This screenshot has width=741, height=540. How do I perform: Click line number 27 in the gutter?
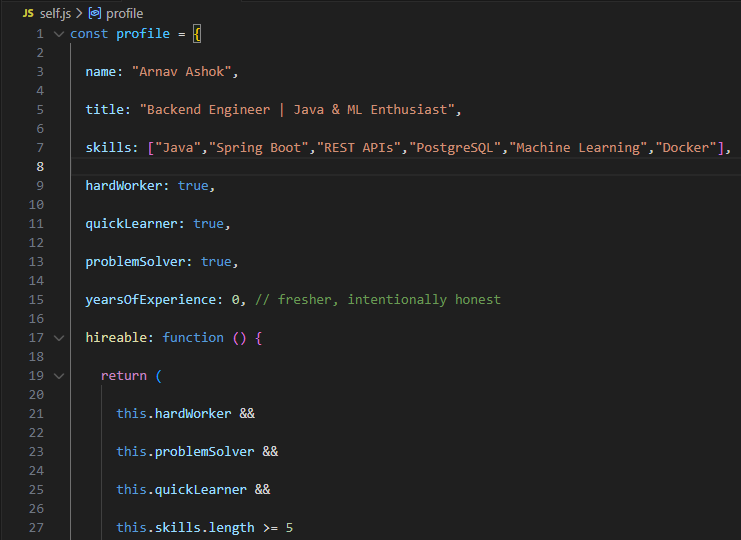(x=36, y=528)
